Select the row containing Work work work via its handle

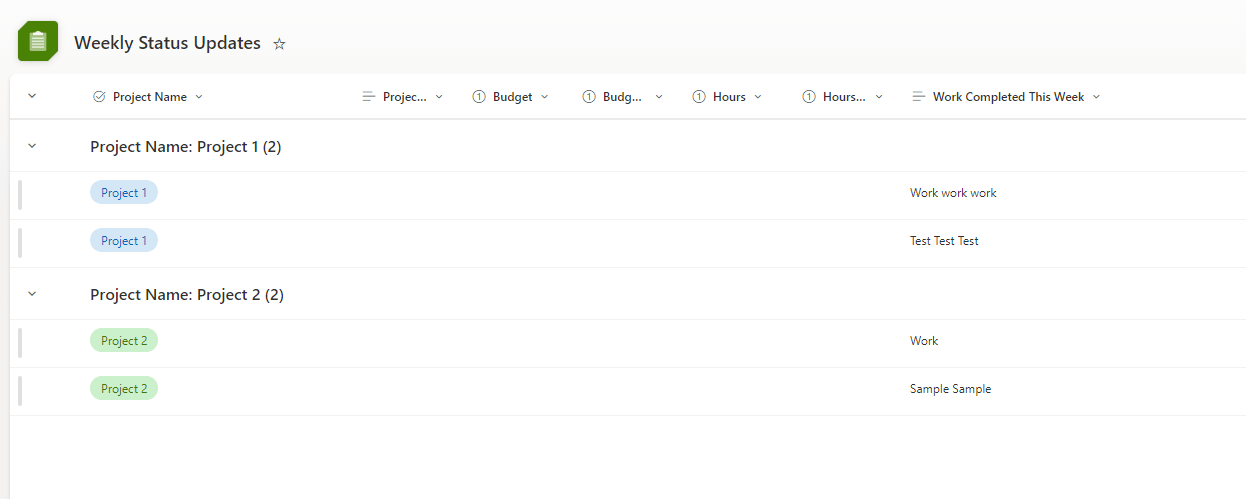[x=20, y=195]
